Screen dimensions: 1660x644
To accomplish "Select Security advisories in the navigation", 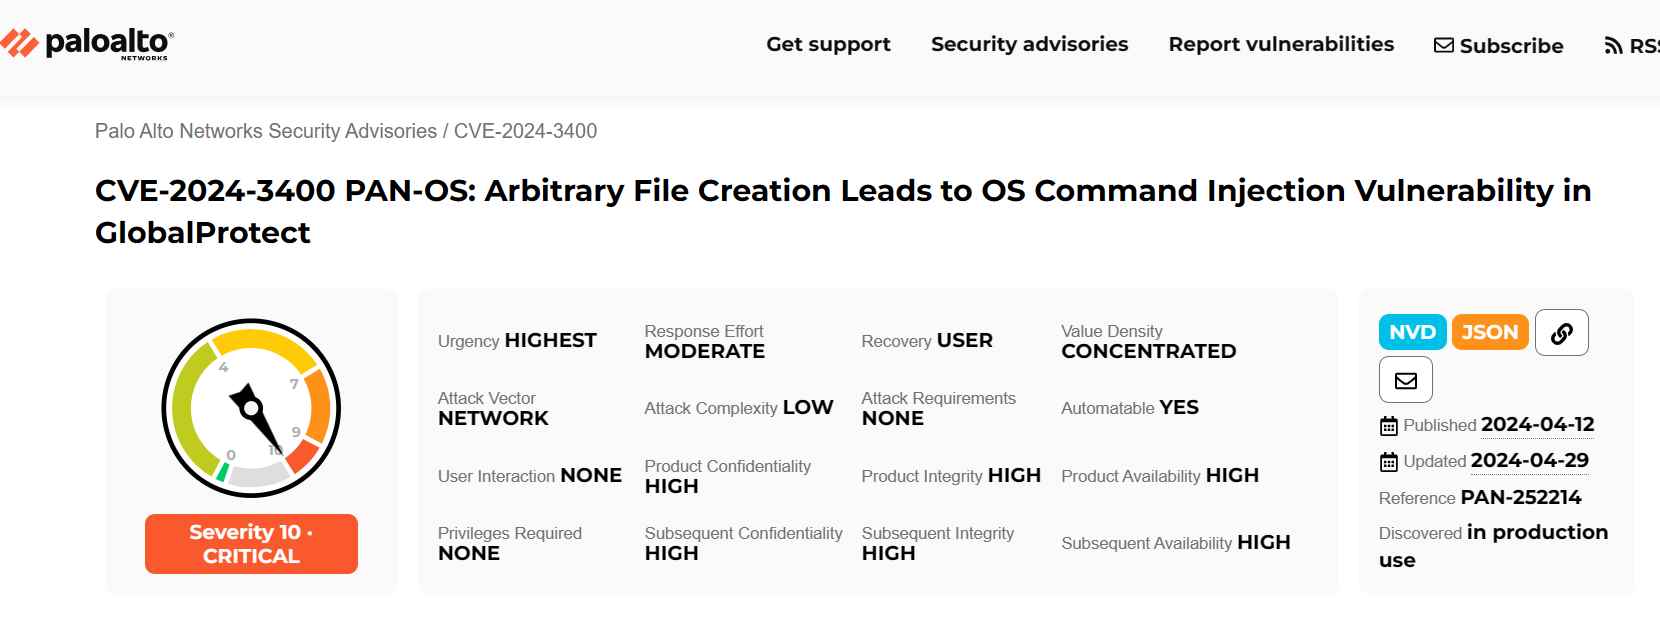I will [1029, 44].
